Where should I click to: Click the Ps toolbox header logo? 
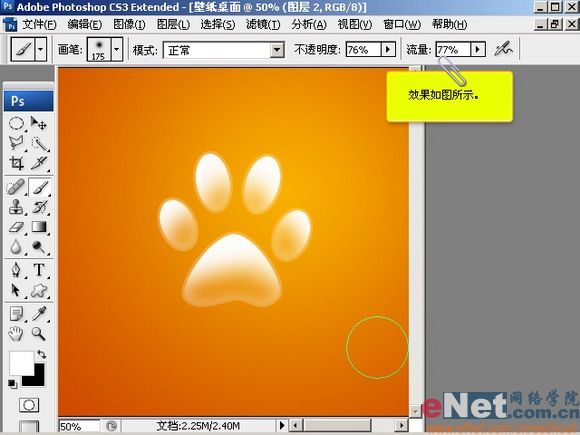pos(28,101)
